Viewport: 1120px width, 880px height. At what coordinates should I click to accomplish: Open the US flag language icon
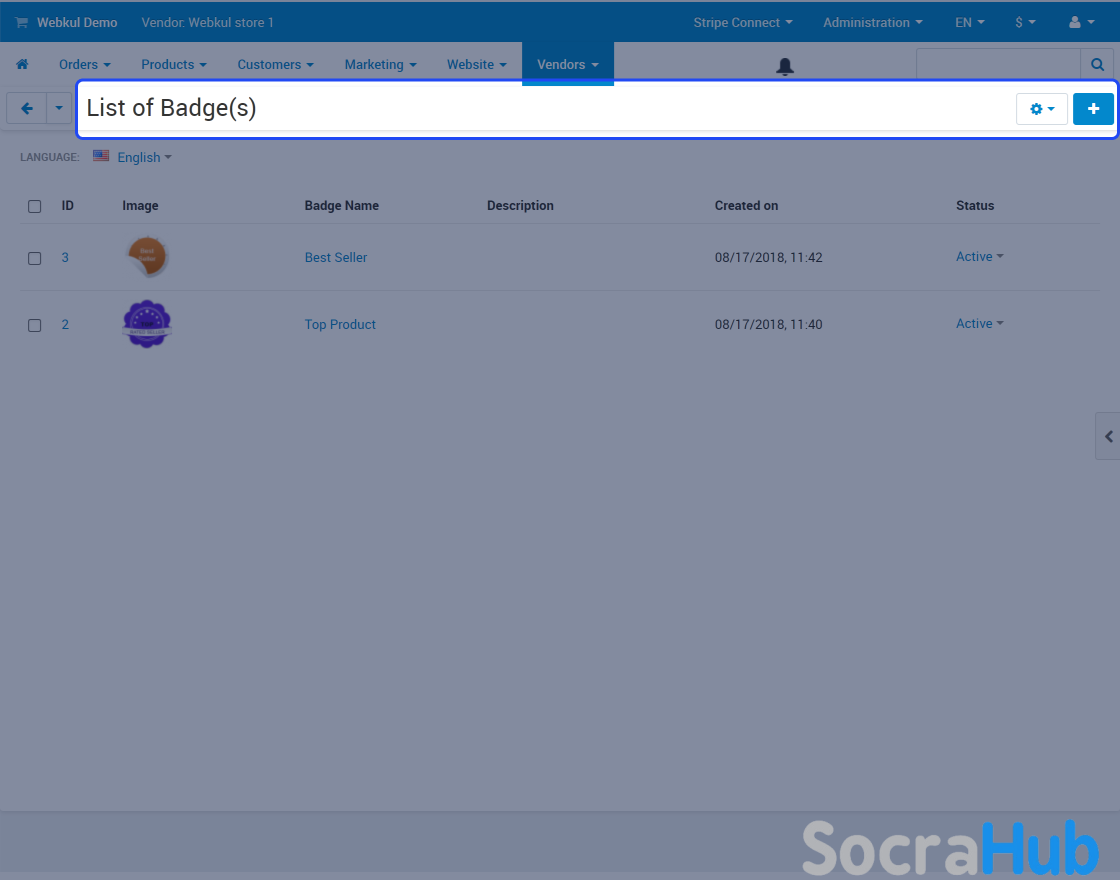101,156
